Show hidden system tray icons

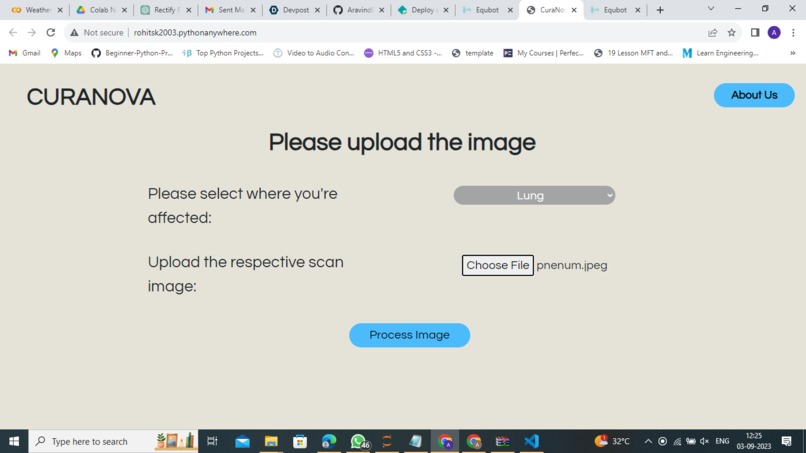[648, 441]
